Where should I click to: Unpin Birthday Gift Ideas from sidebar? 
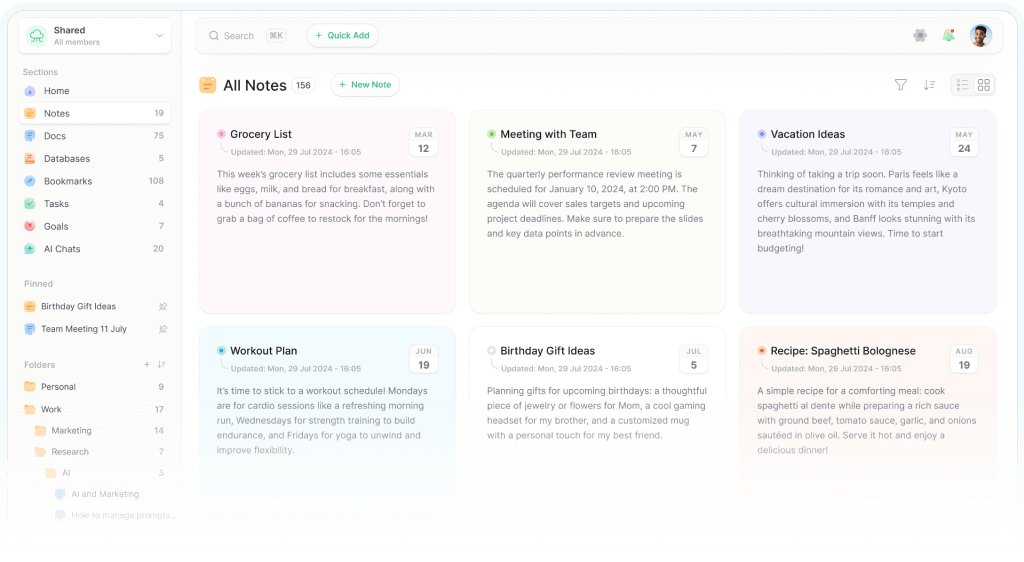pyautogui.click(x=163, y=307)
